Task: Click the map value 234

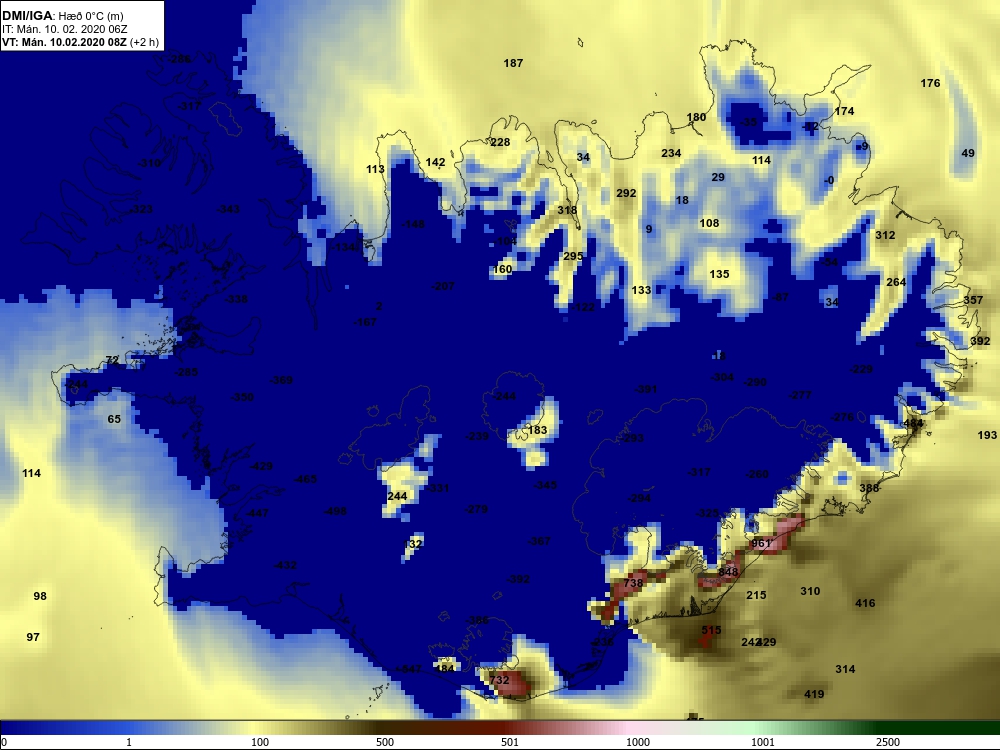Action: click(x=672, y=153)
